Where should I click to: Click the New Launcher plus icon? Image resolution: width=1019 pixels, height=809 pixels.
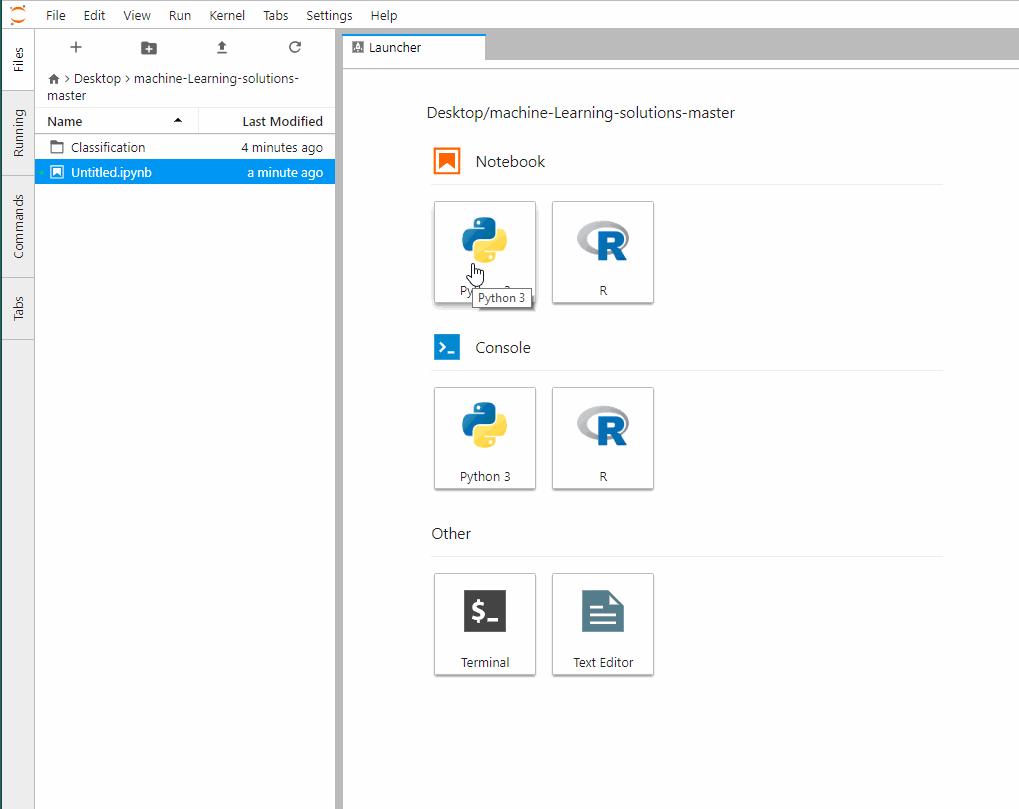(76, 47)
